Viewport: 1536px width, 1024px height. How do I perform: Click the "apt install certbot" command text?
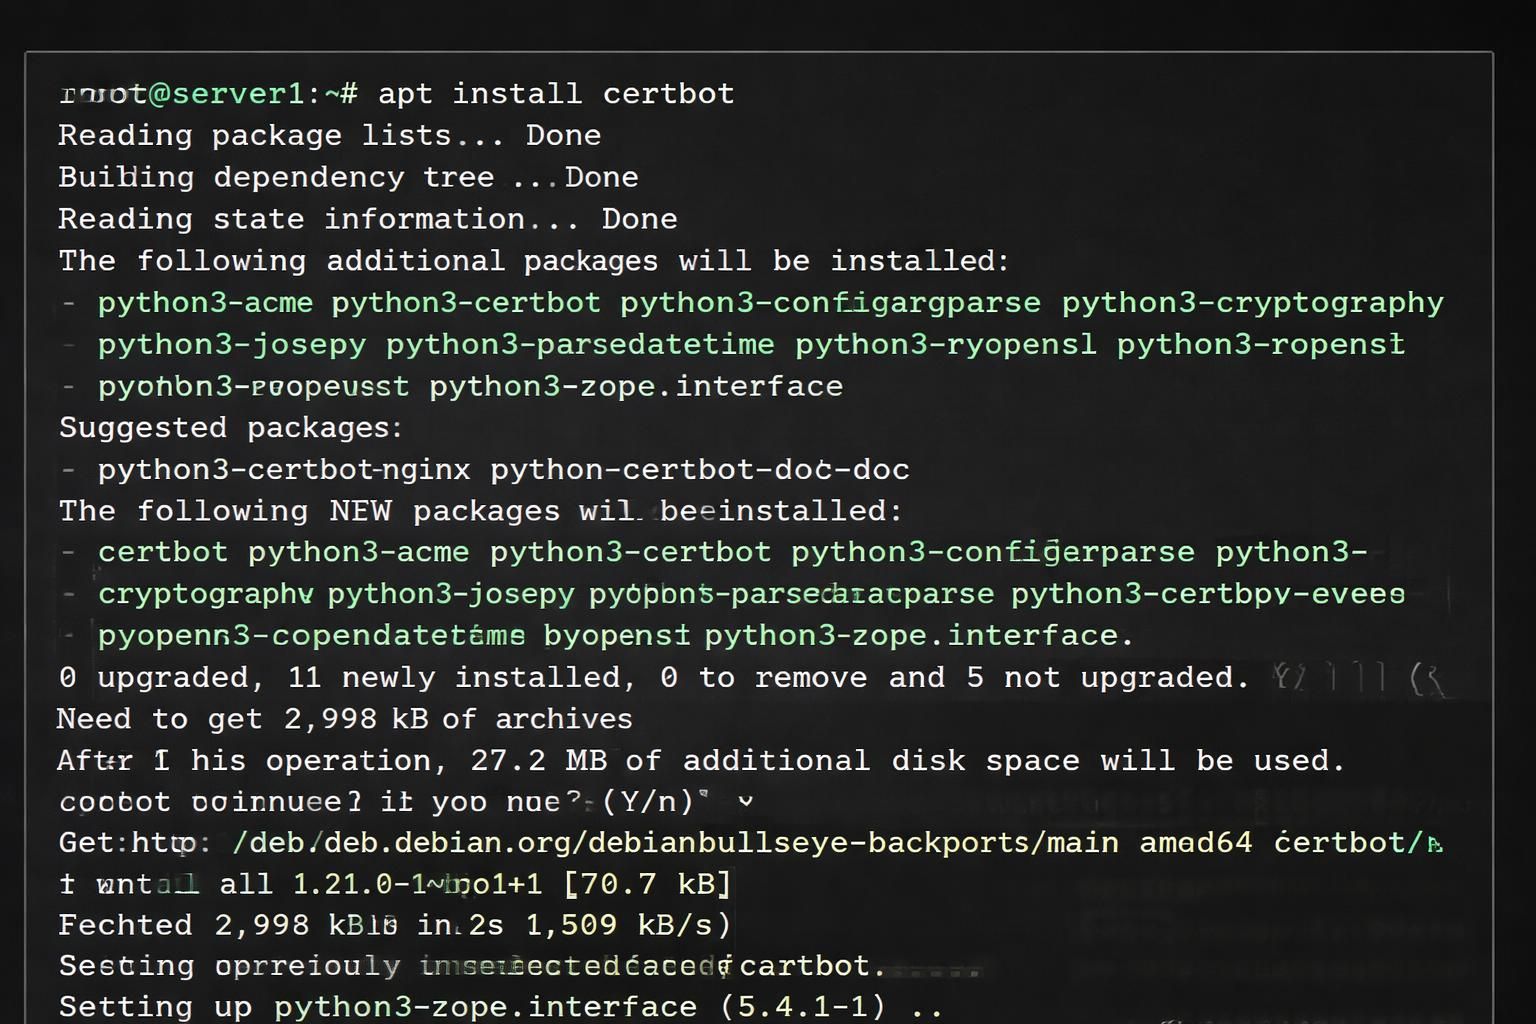556,94
